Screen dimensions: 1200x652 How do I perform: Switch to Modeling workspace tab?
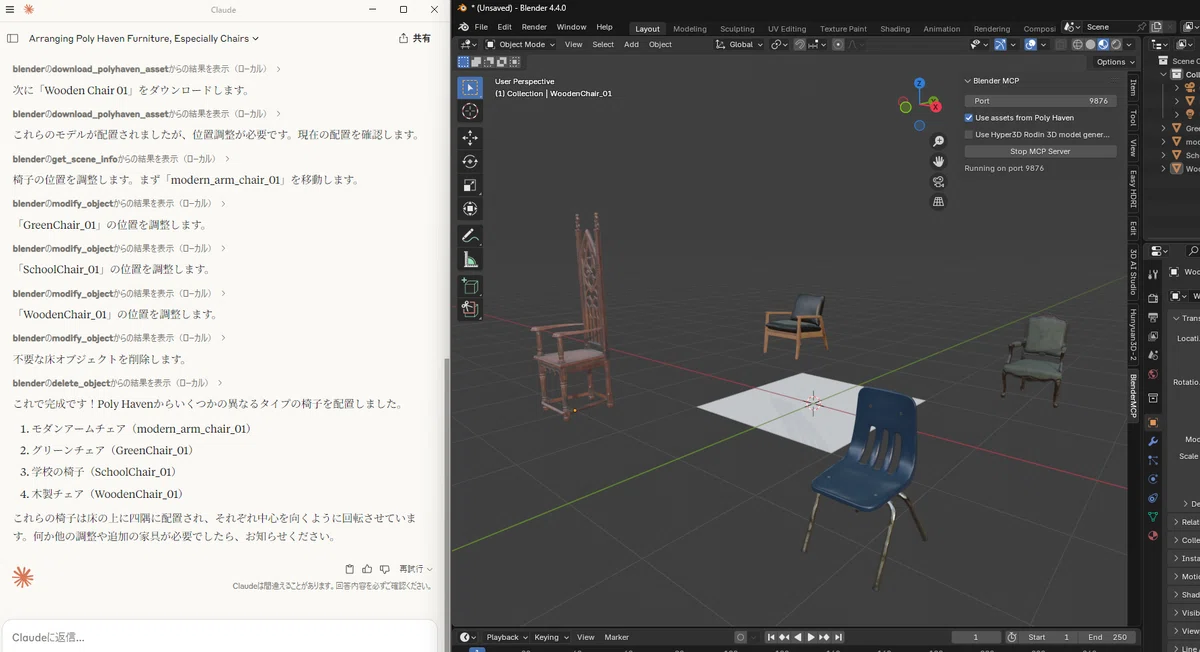click(689, 29)
